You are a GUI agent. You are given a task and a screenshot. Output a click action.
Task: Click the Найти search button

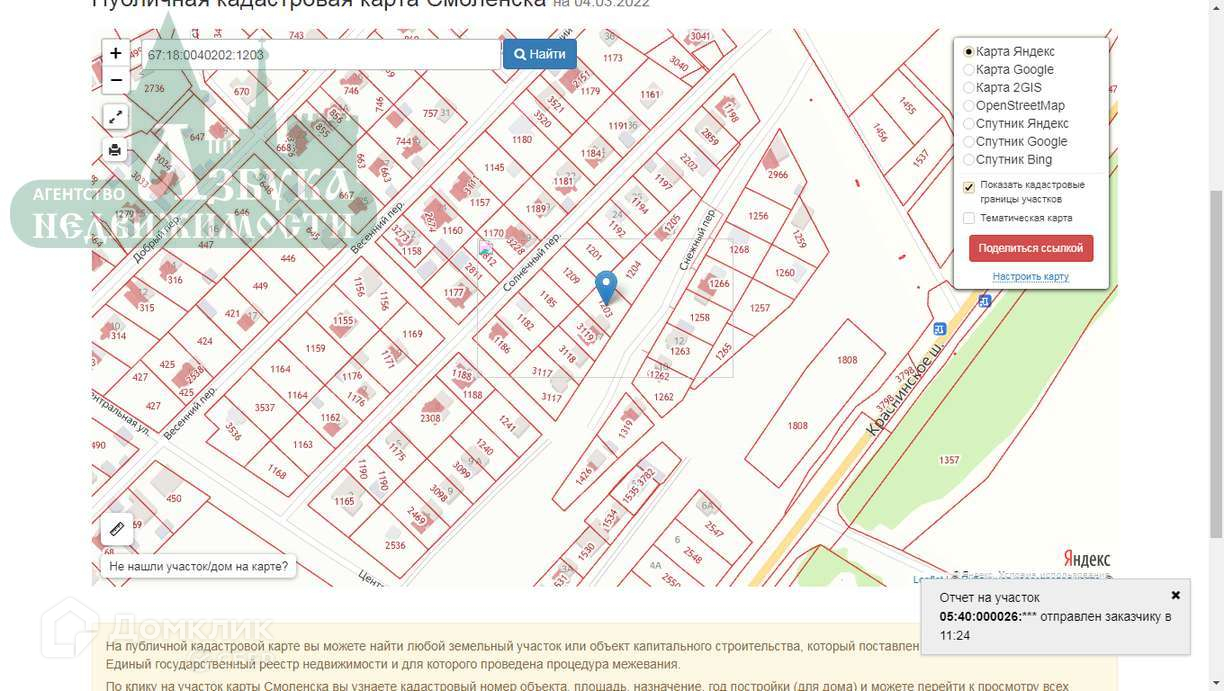click(x=540, y=54)
